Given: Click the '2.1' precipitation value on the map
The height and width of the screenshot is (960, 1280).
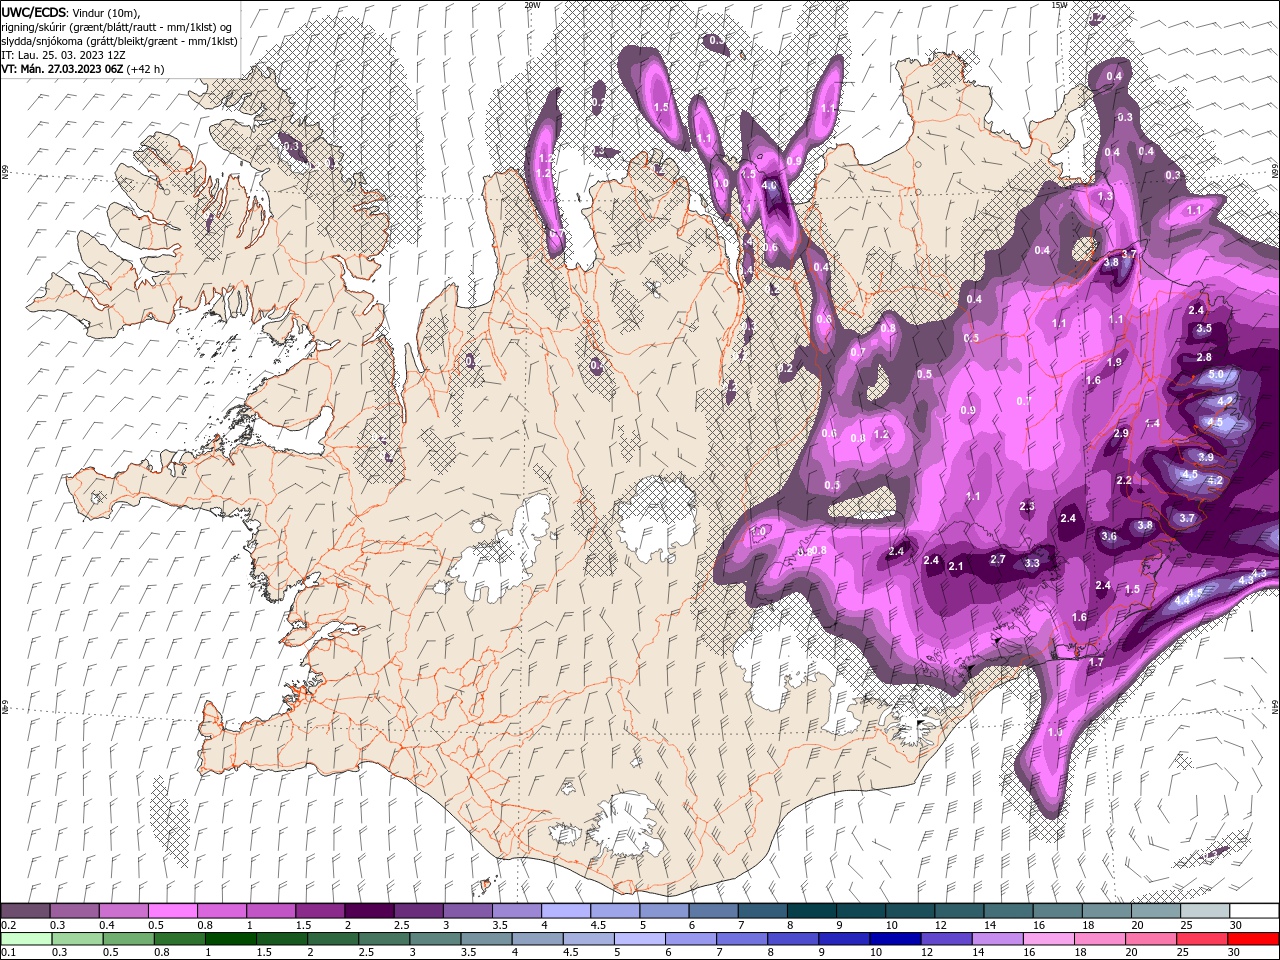Looking at the screenshot, I should pos(955,567).
